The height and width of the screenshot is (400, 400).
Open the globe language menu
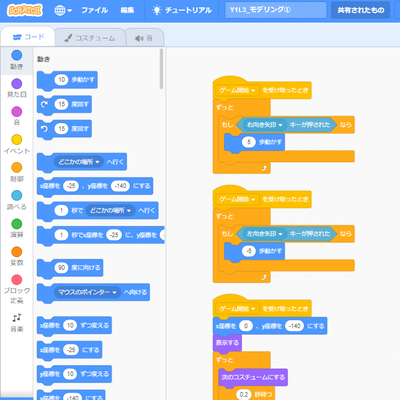[x=63, y=10]
